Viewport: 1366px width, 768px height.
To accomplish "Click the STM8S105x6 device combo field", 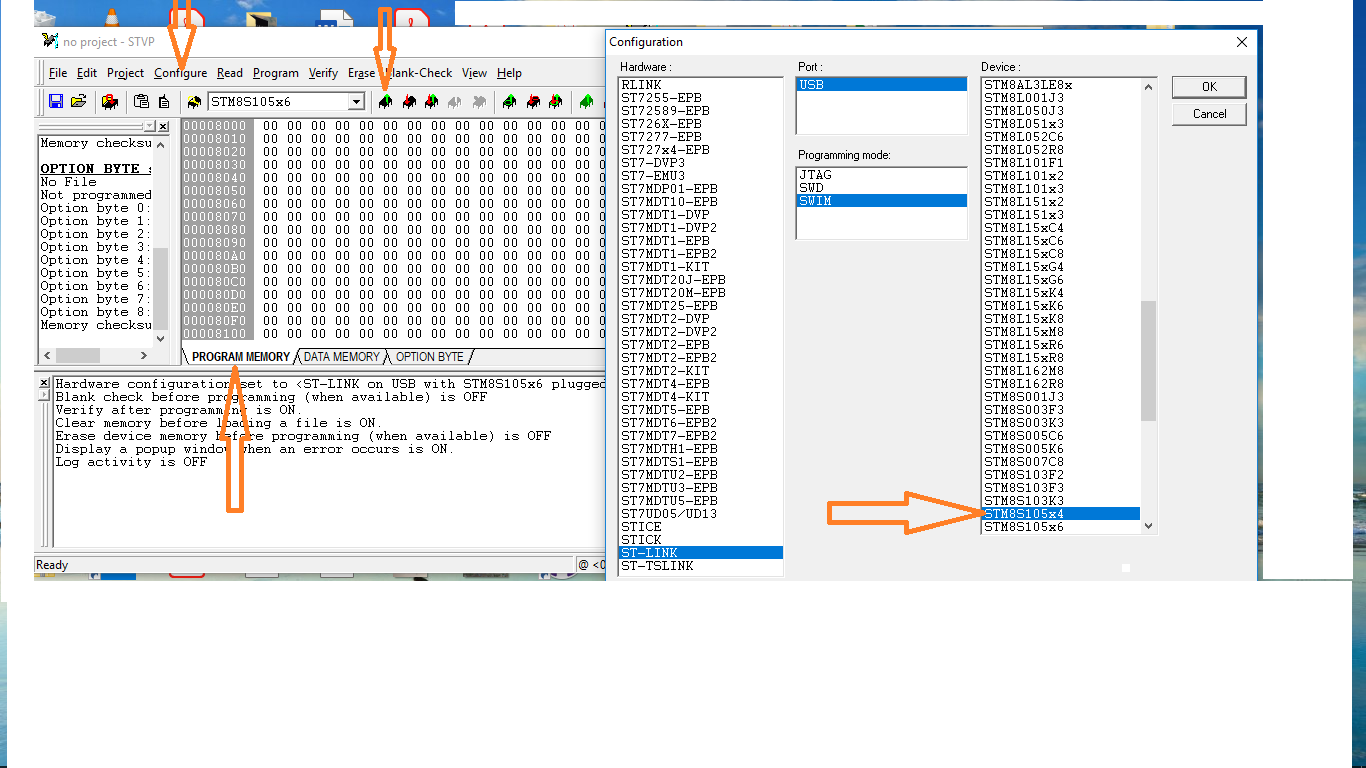I will click(x=286, y=102).
